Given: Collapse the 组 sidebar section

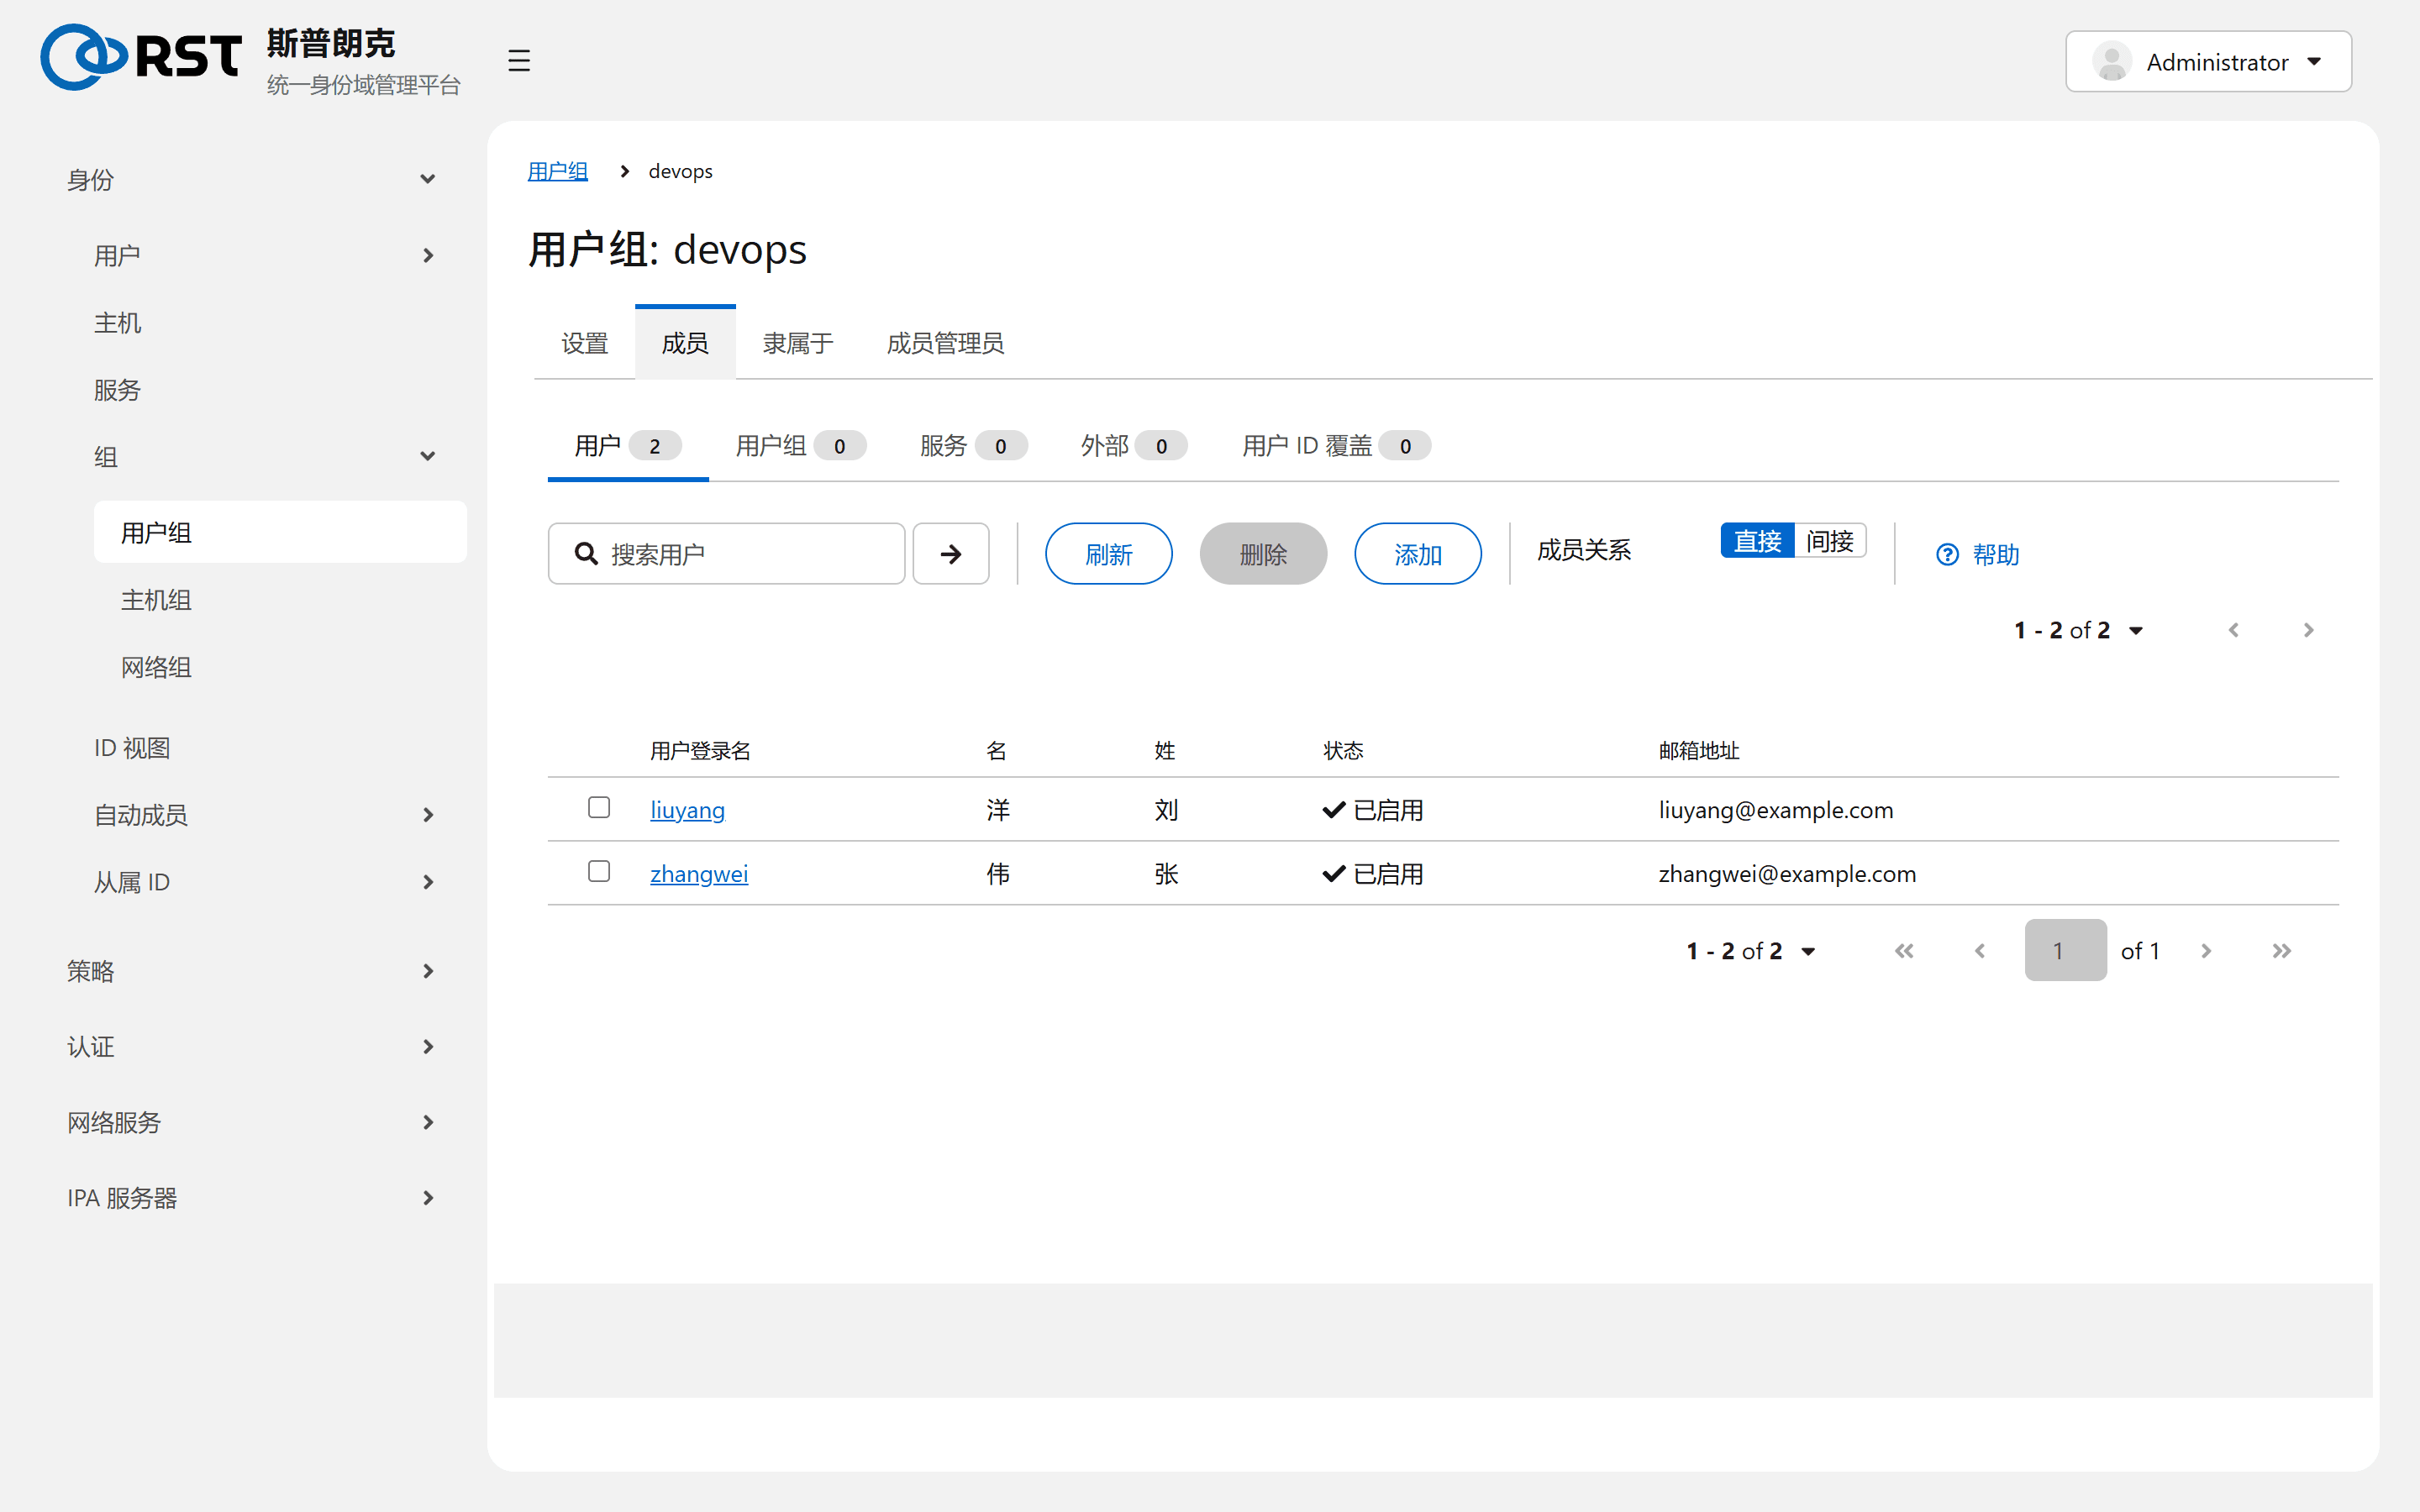Looking at the screenshot, I should click(265, 457).
